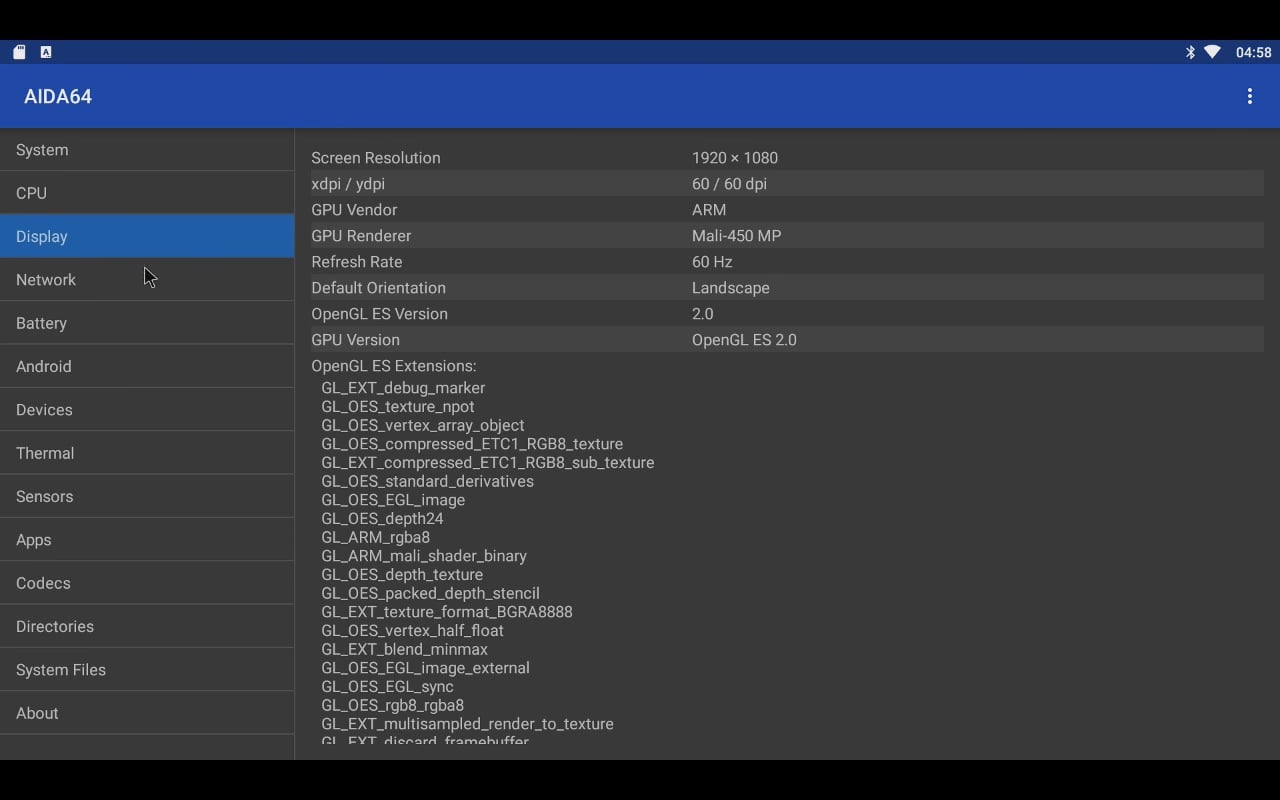Open the Codecs section
1280x800 pixels.
click(147, 583)
